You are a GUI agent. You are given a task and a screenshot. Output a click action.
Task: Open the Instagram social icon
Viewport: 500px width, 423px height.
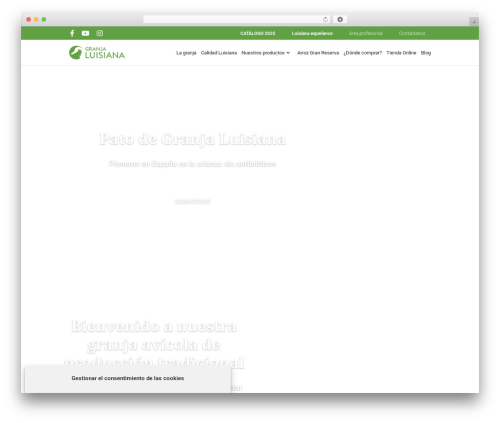pyautogui.click(x=99, y=33)
